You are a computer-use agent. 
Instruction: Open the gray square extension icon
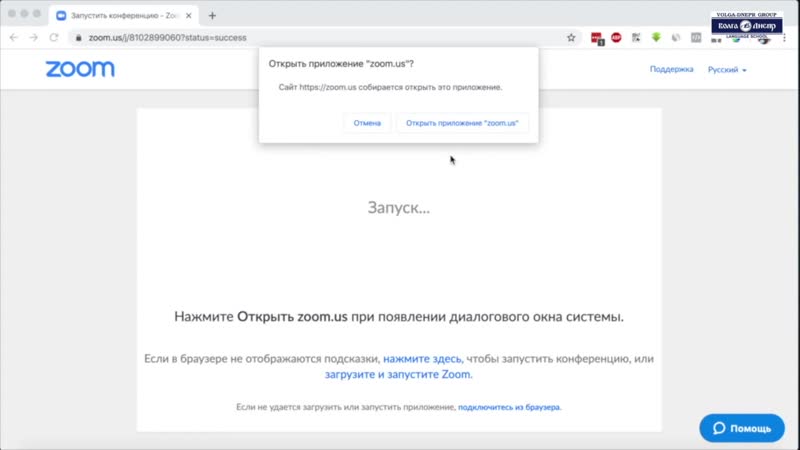pyautogui.click(x=696, y=37)
